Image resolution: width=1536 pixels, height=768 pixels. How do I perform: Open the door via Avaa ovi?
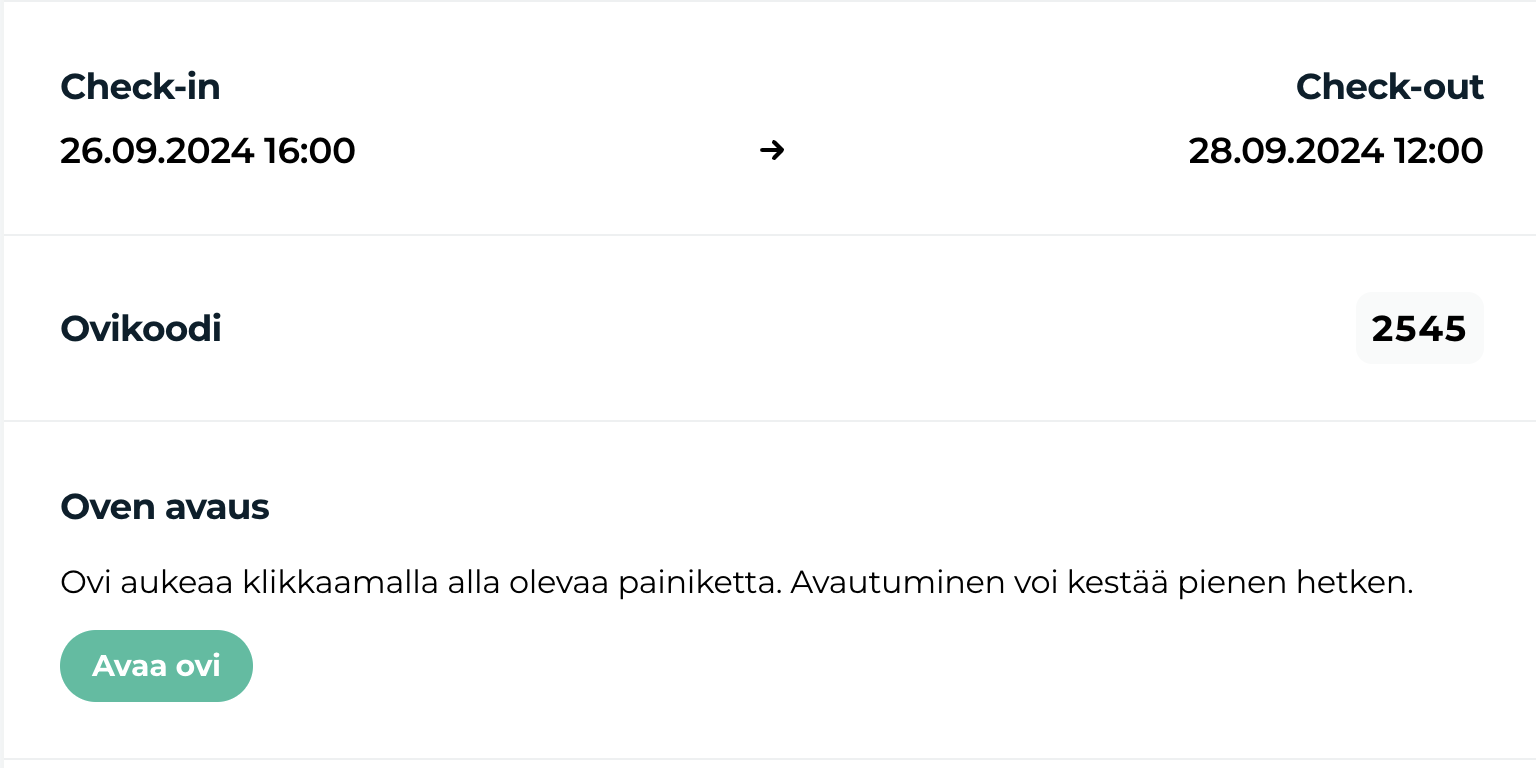(156, 665)
